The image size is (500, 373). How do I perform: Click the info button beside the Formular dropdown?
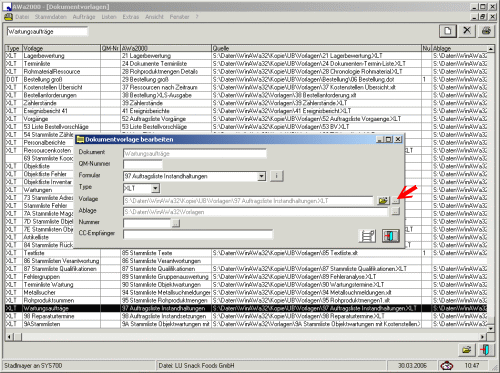(x=277, y=176)
